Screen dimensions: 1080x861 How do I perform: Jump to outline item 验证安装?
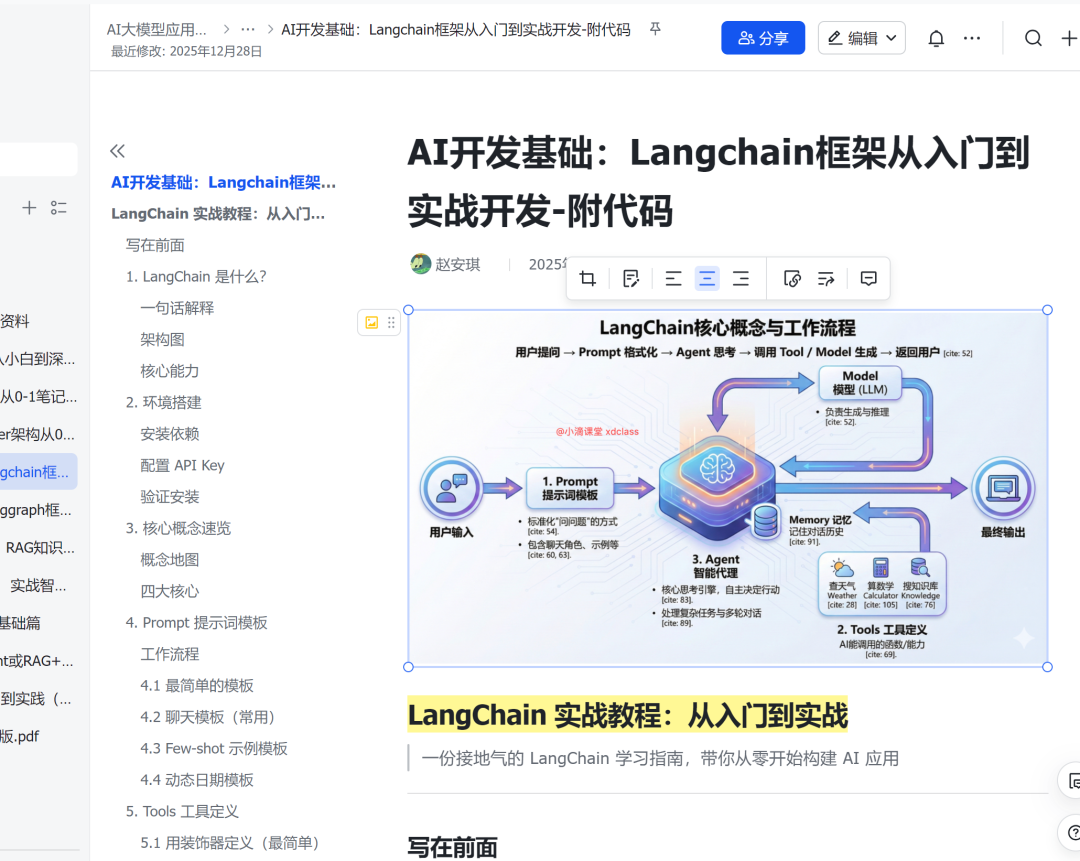[169, 497]
